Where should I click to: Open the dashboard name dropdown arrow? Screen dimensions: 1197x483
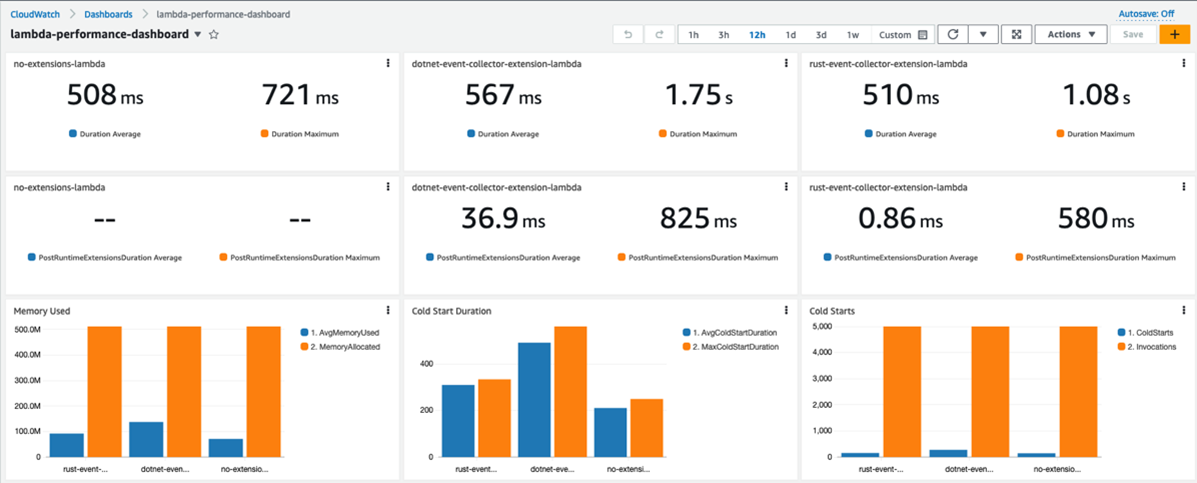(x=198, y=35)
